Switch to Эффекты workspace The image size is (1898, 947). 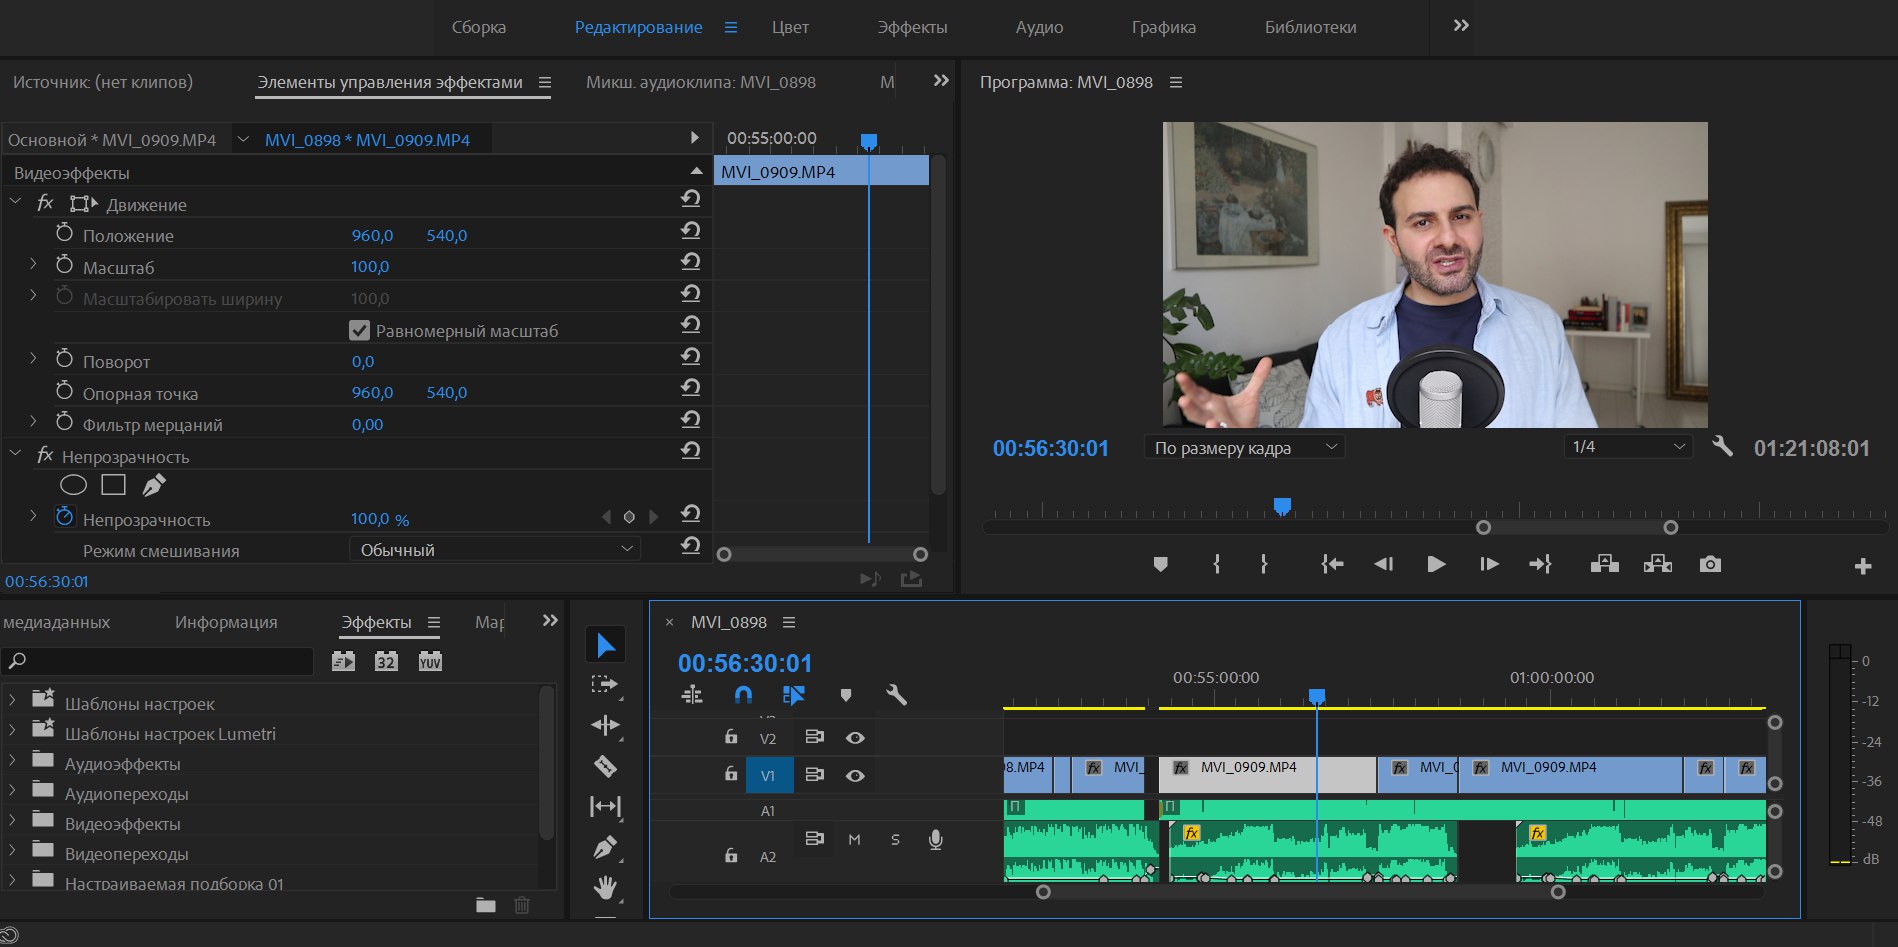[912, 27]
